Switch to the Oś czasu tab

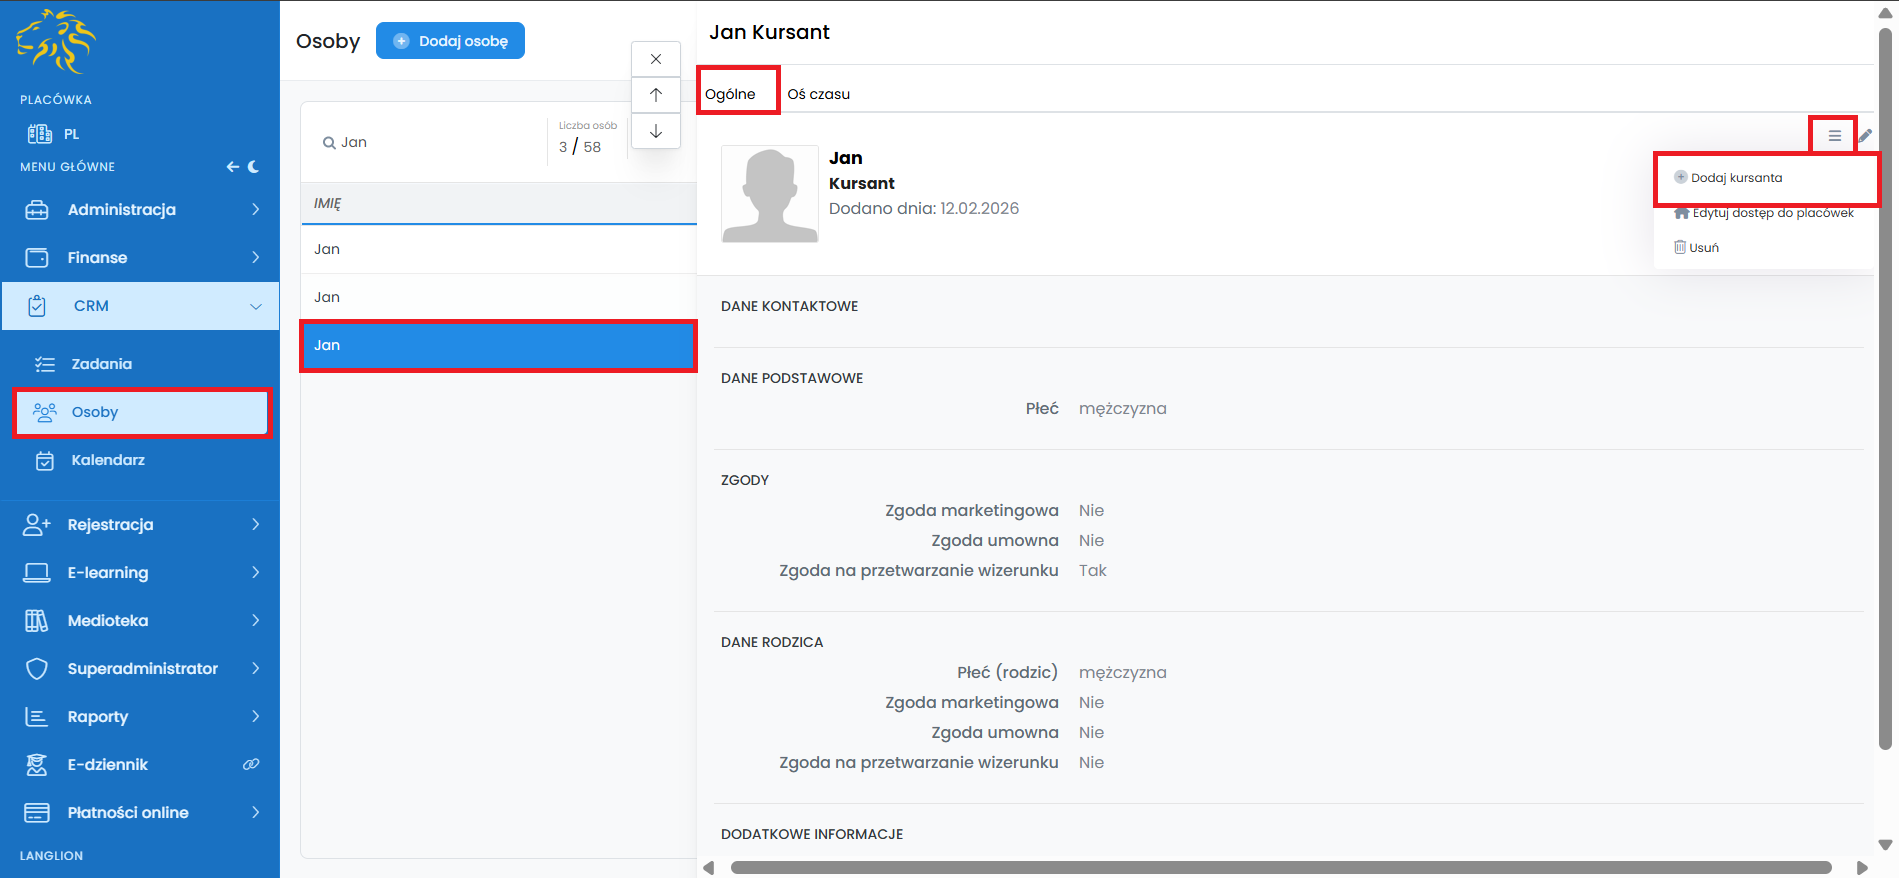pyautogui.click(x=818, y=94)
